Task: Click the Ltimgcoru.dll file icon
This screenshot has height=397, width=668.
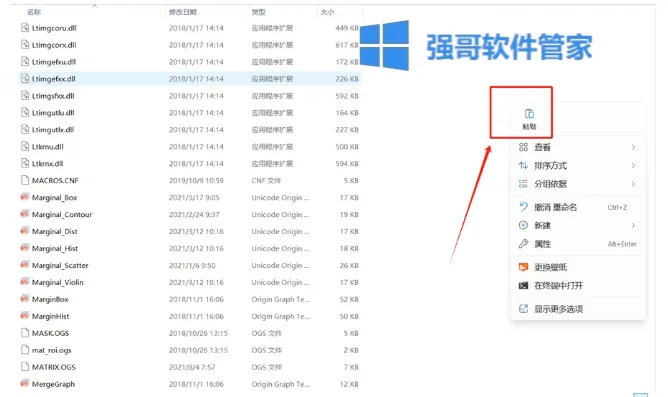Action: (x=25, y=28)
